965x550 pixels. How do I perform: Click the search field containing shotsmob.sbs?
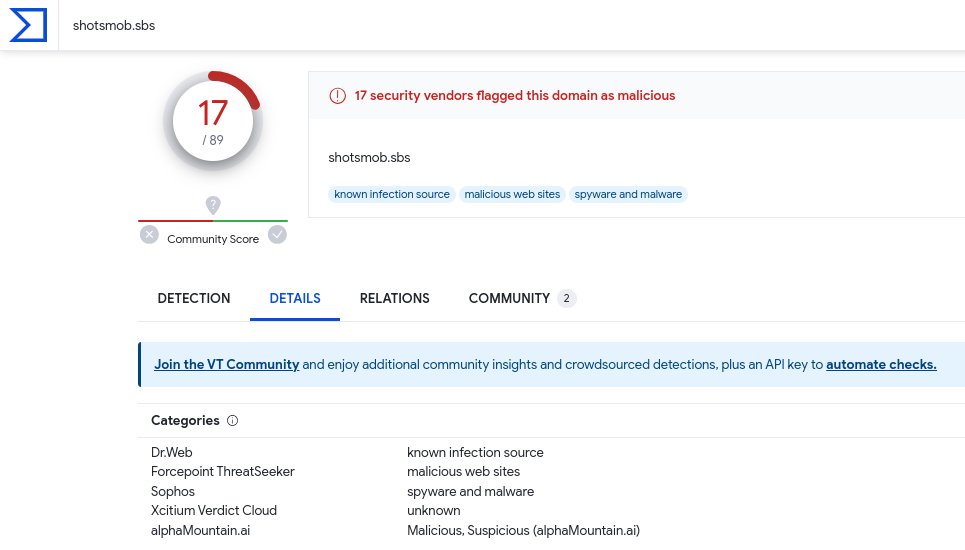512,25
